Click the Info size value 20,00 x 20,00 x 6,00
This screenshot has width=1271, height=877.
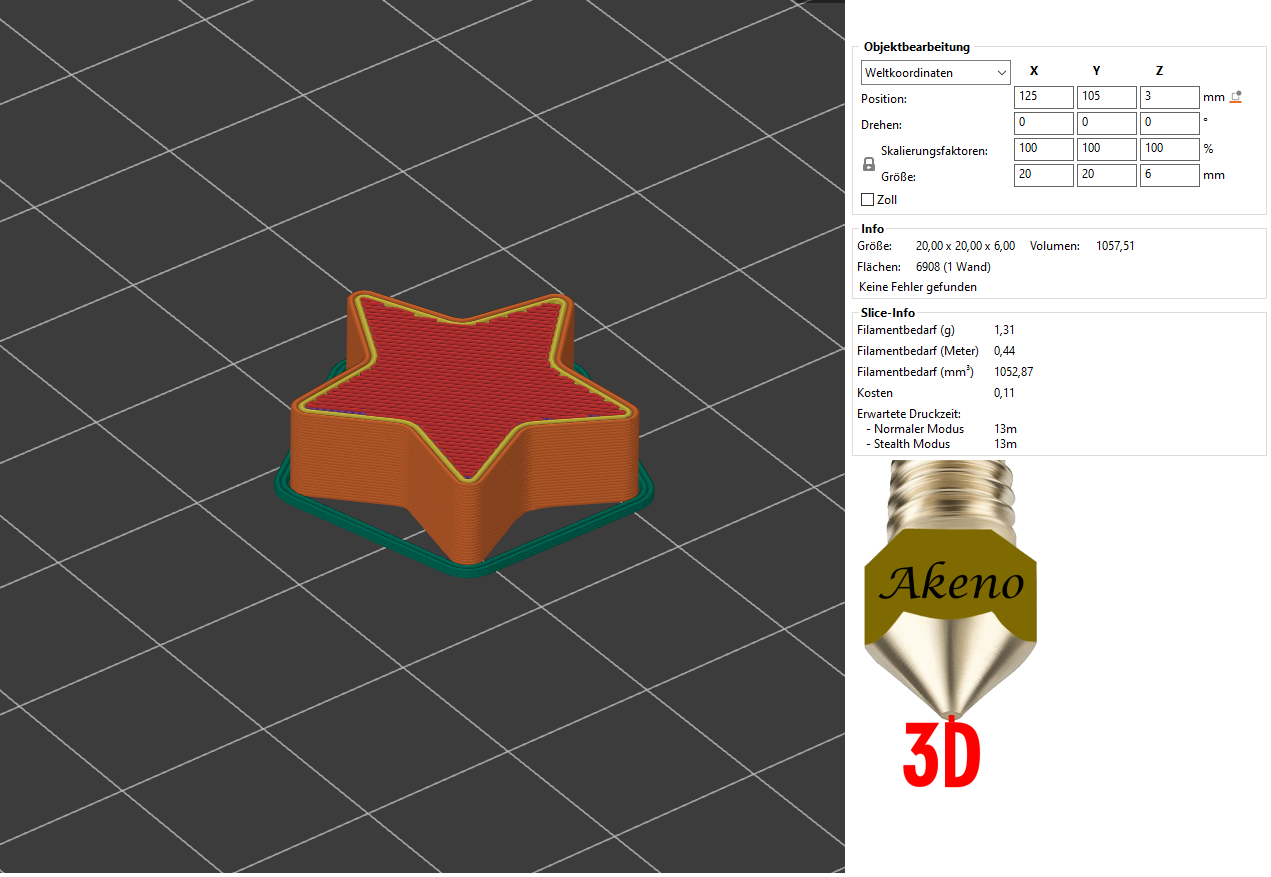(965, 246)
